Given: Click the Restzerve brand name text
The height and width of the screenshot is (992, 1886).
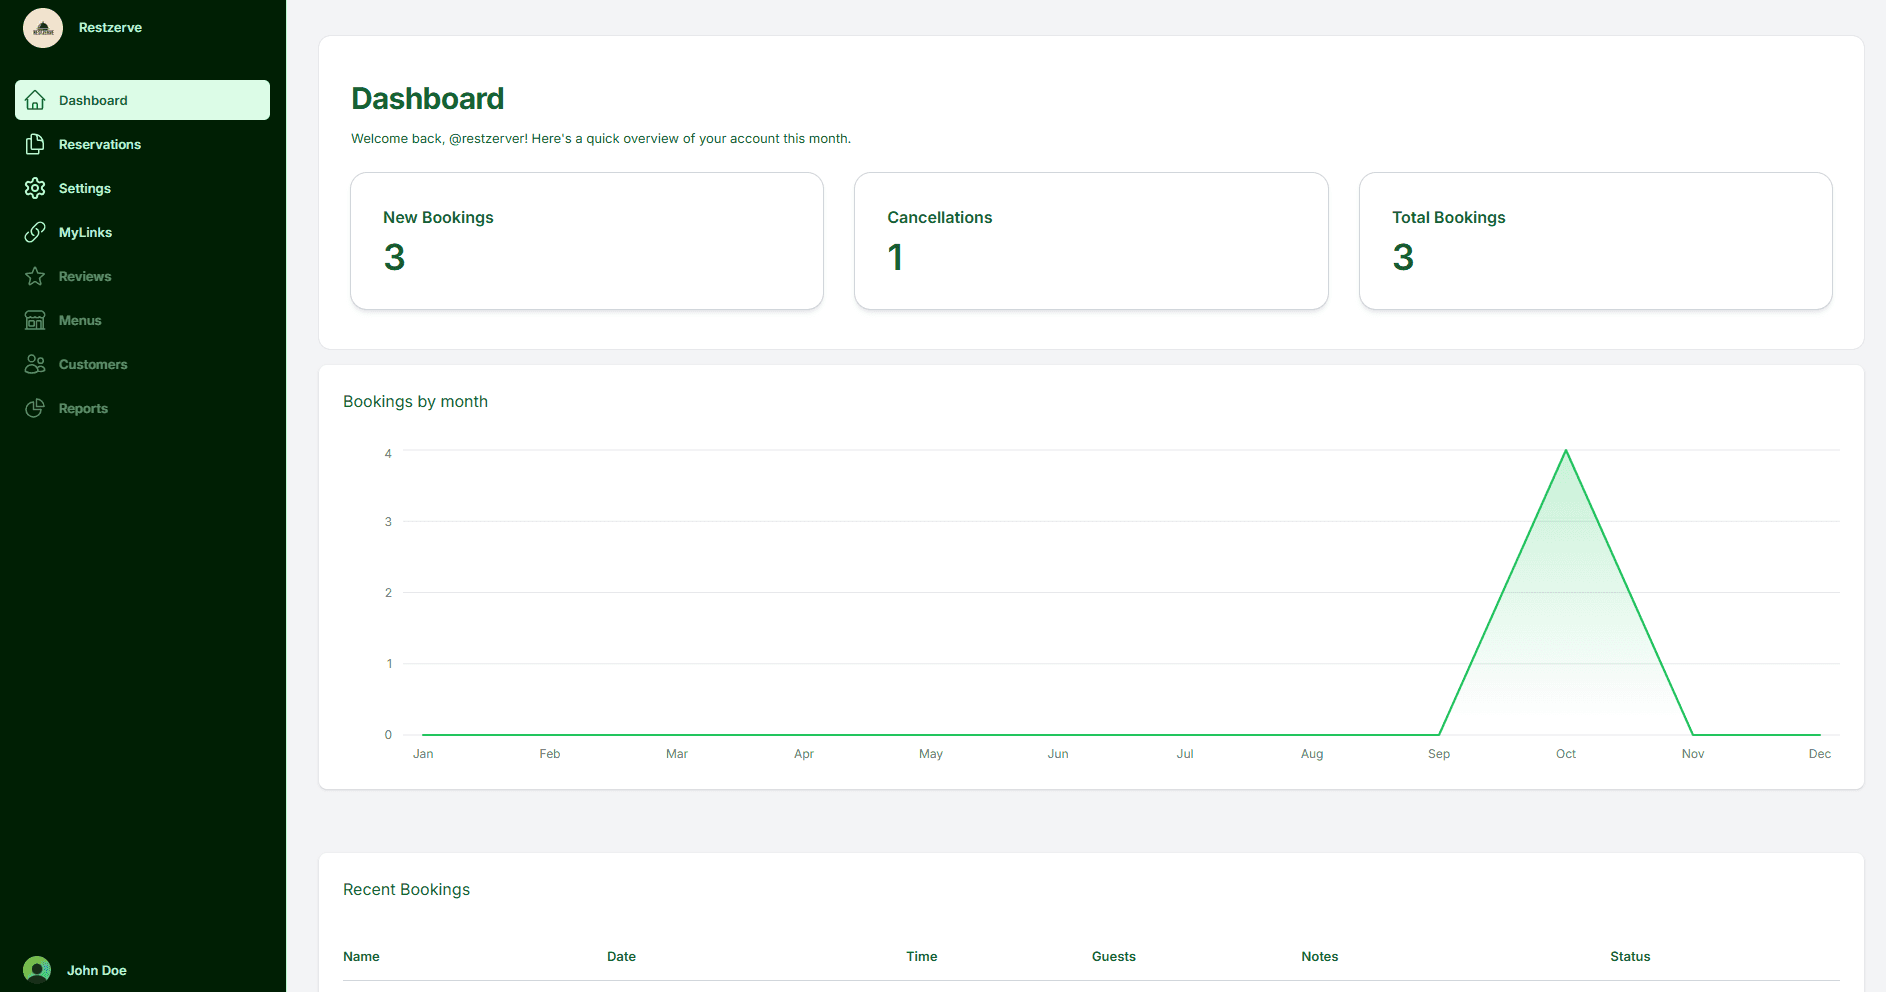Looking at the screenshot, I should click(x=110, y=27).
